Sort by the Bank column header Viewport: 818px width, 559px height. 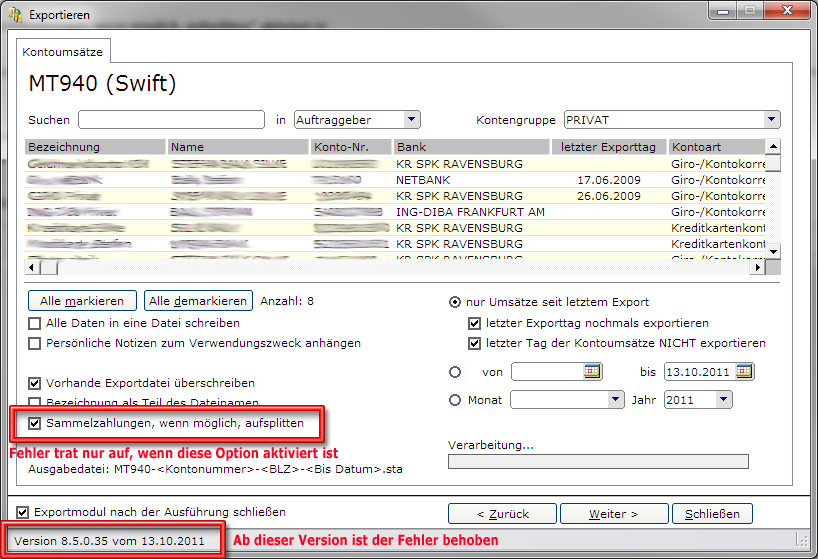471,147
